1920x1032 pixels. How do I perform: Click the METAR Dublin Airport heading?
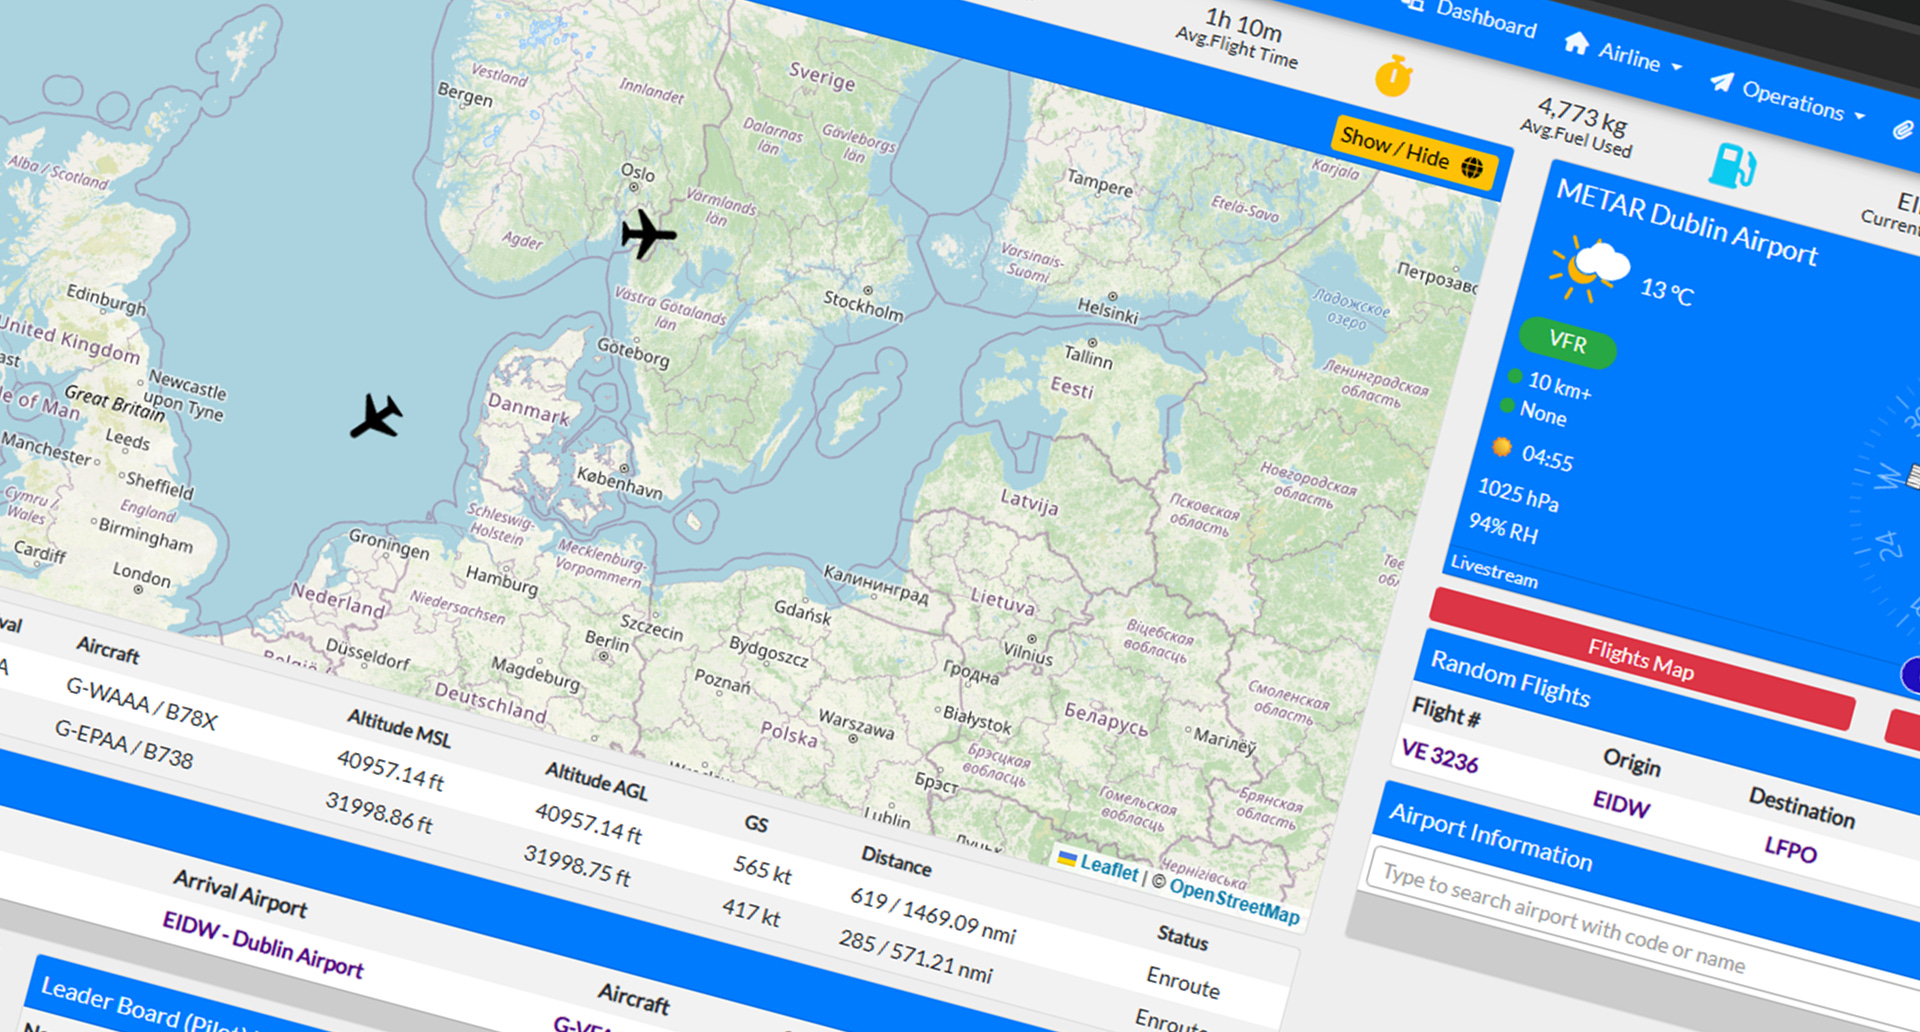click(x=1686, y=223)
